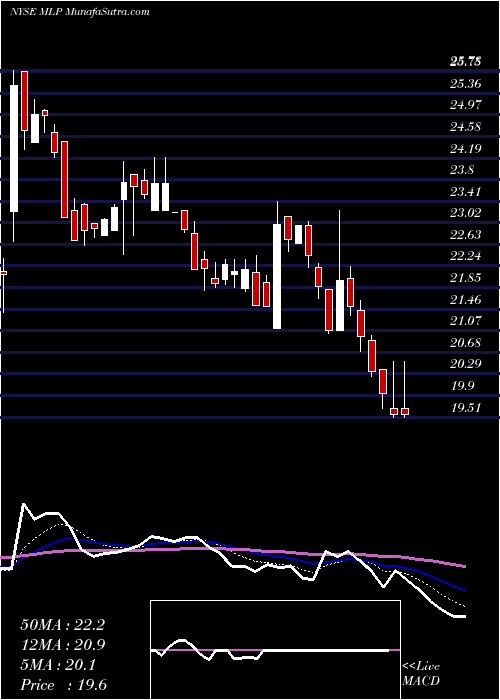The width and height of the screenshot is (500, 700).
Task: Click the large white candle below 23.02
Action: [x=277, y=276]
